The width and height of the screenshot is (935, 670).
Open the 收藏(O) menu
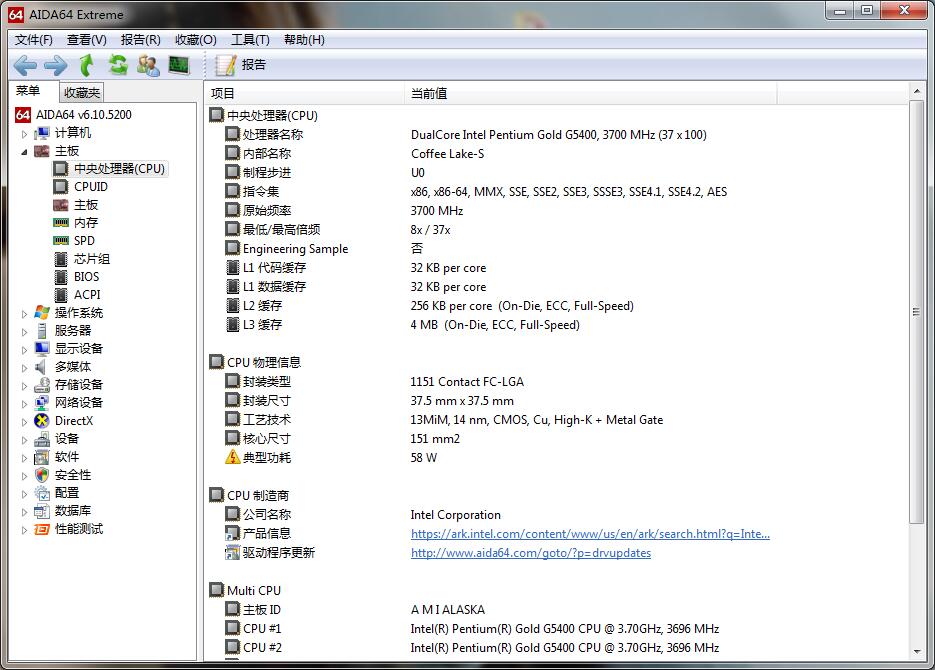tap(196, 40)
